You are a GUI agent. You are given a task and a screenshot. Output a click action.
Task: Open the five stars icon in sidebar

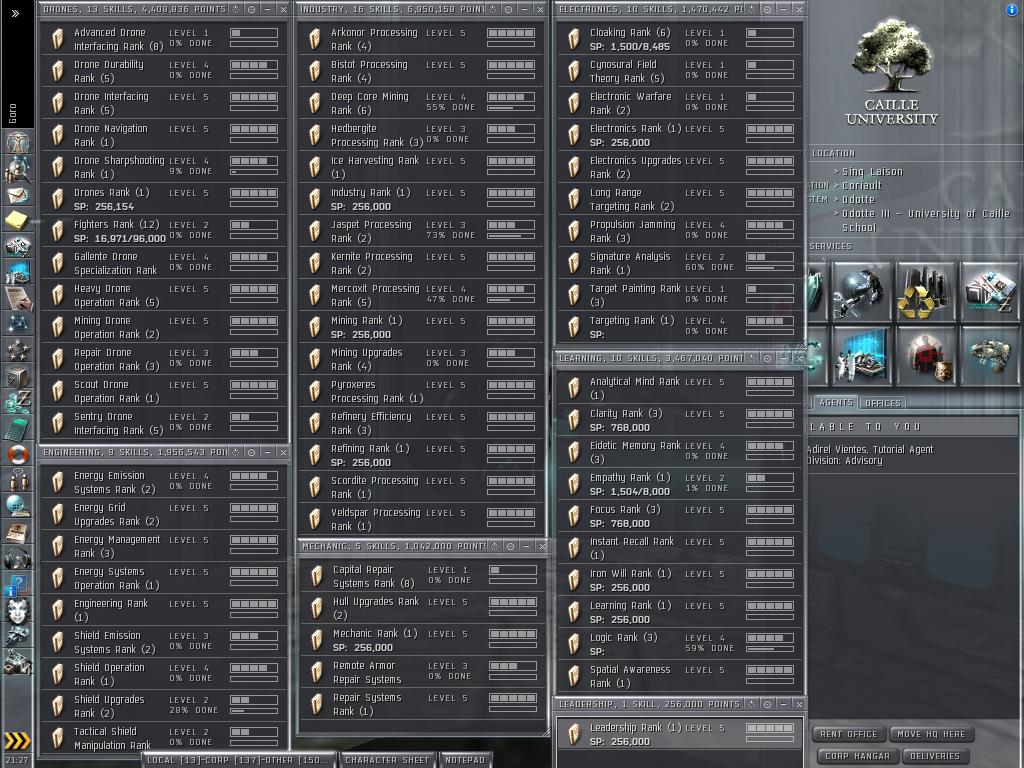point(18,350)
